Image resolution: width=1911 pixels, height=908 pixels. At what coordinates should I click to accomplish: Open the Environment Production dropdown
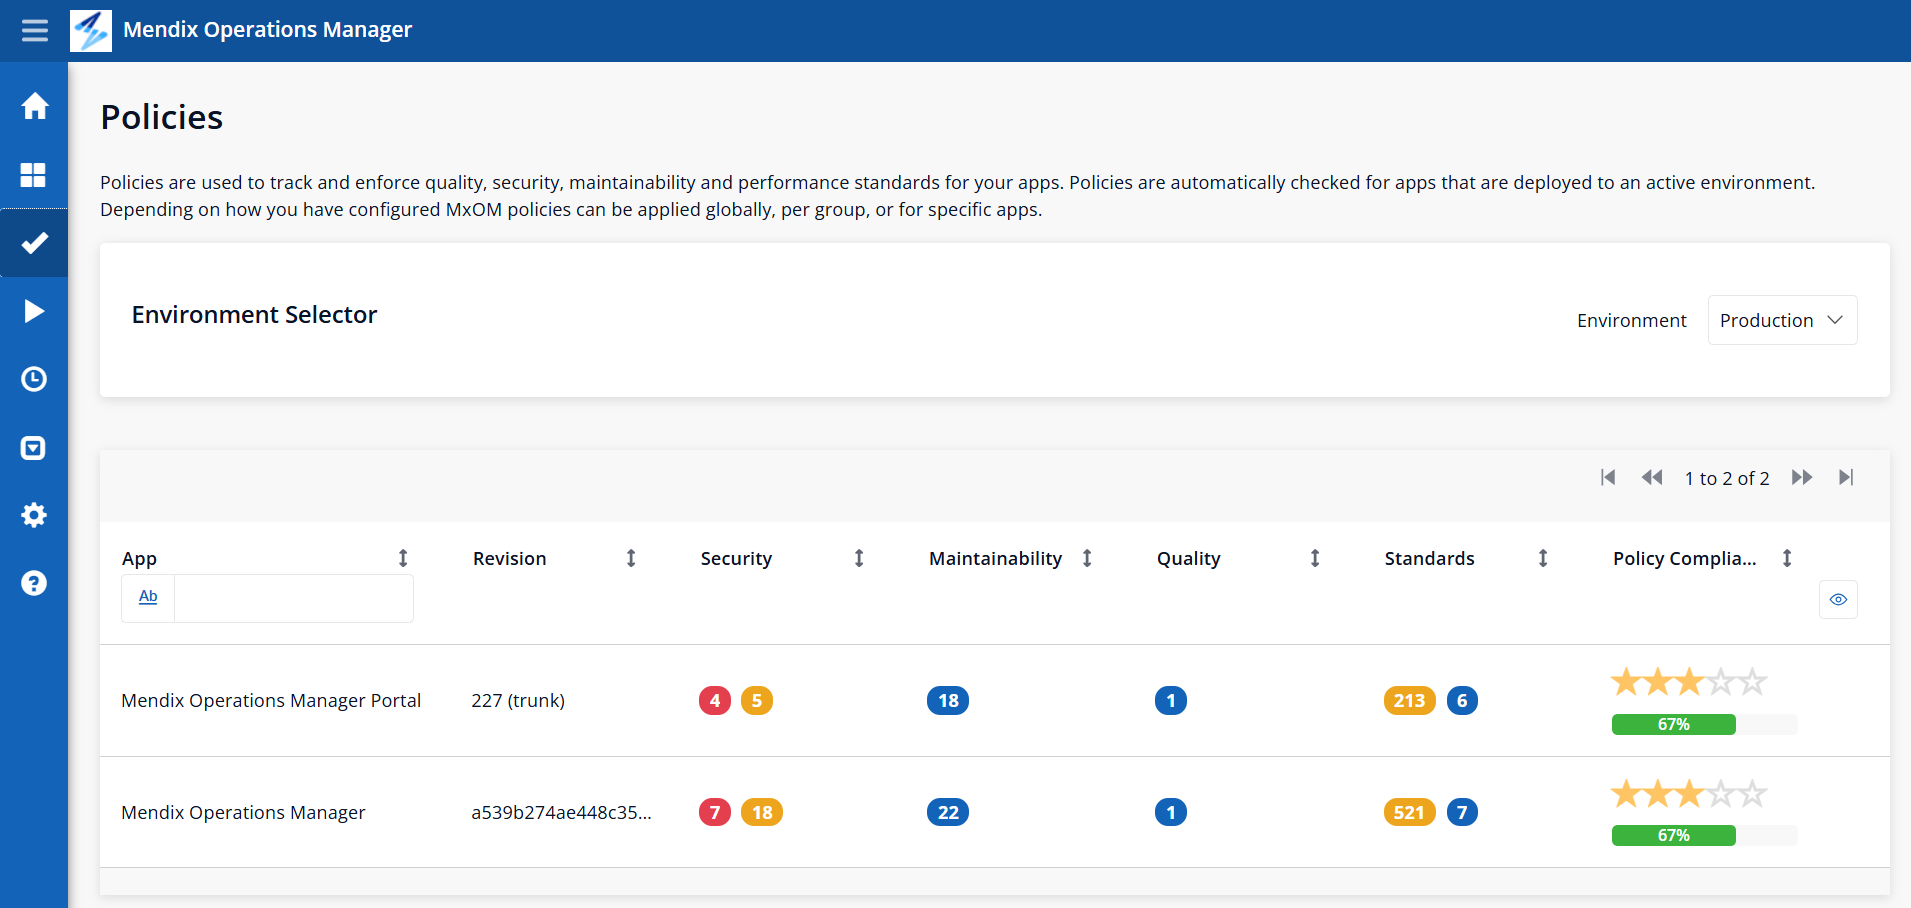point(1782,320)
